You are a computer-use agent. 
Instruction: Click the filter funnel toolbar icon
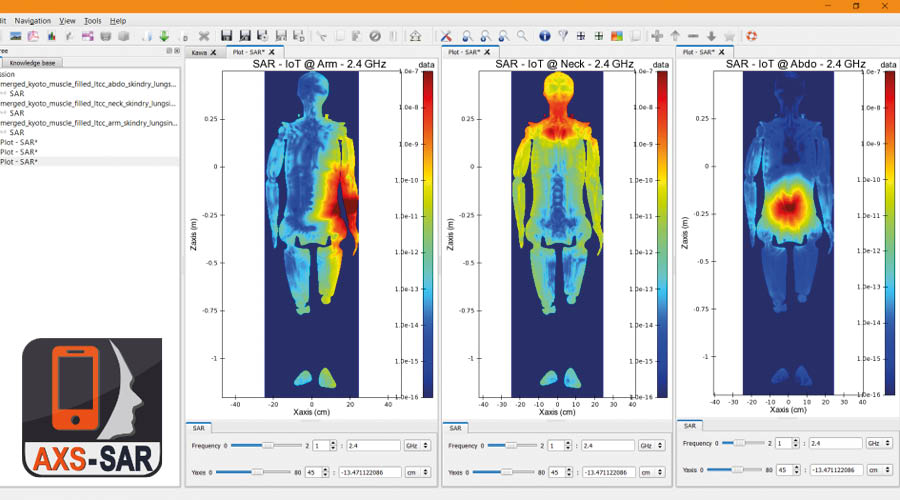coord(563,36)
